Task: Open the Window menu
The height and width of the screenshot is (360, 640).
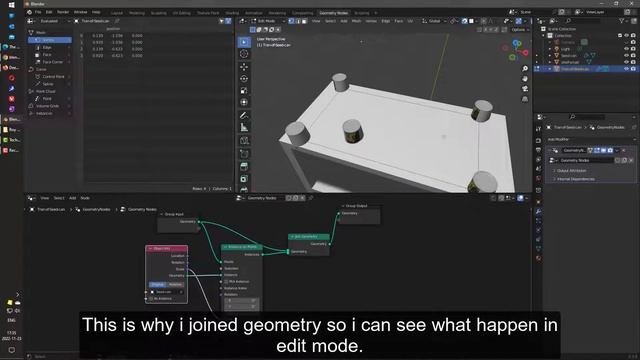Action: 80,12
